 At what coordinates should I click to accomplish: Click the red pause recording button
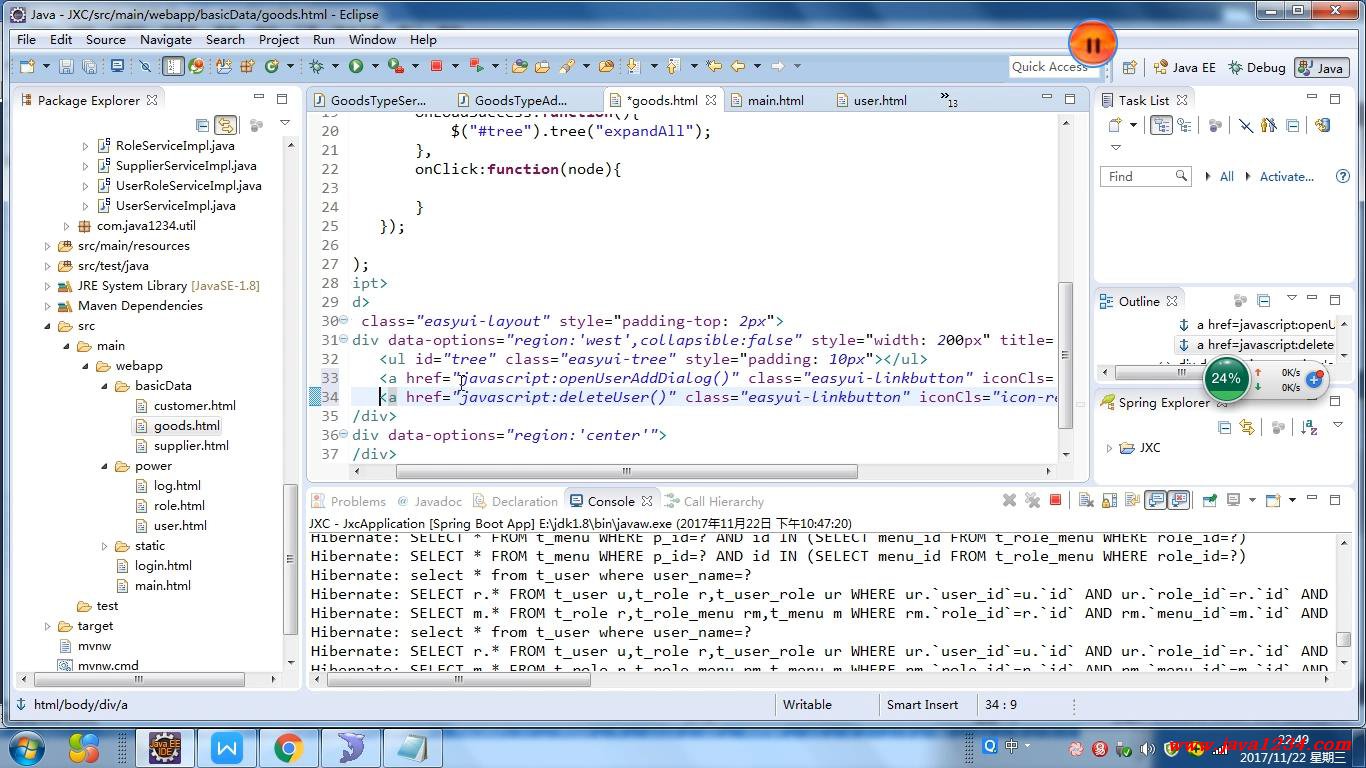pyautogui.click(x=1092, y=45)
